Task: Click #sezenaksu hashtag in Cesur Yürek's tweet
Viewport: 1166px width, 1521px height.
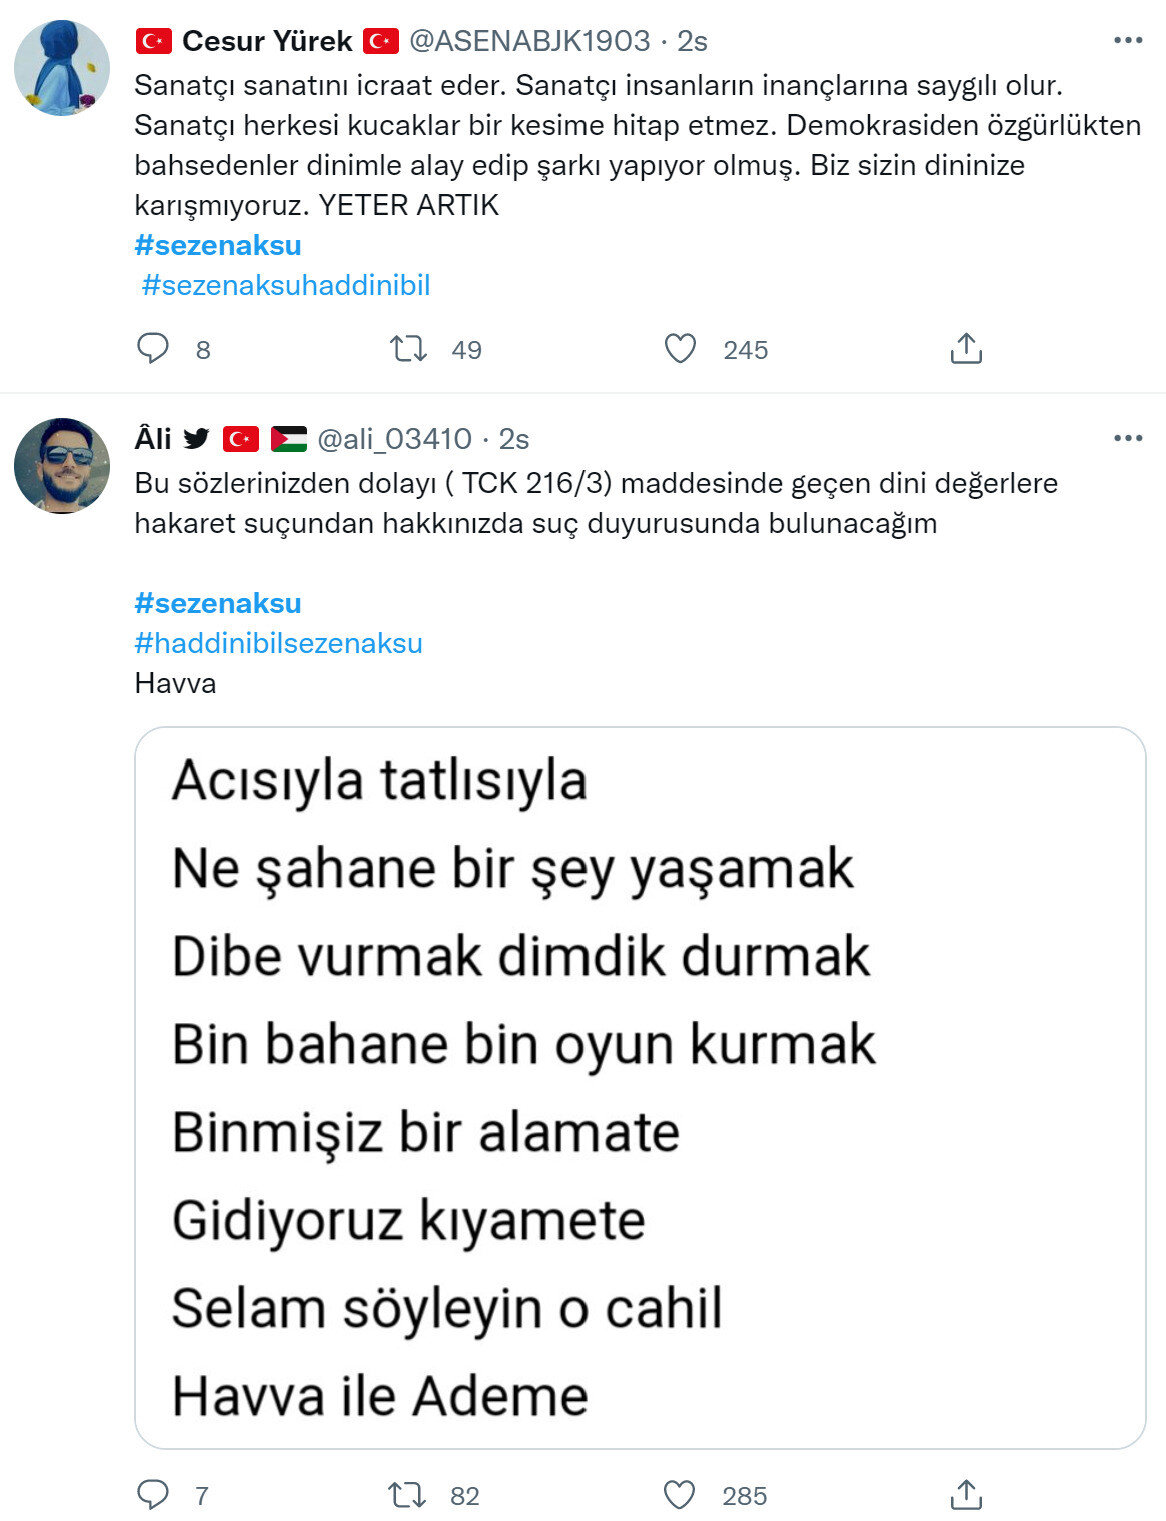Action: [x=218, y=245]
